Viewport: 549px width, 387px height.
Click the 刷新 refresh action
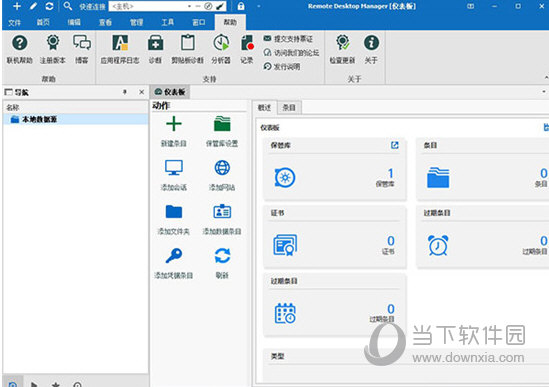(x=222, y=263)
